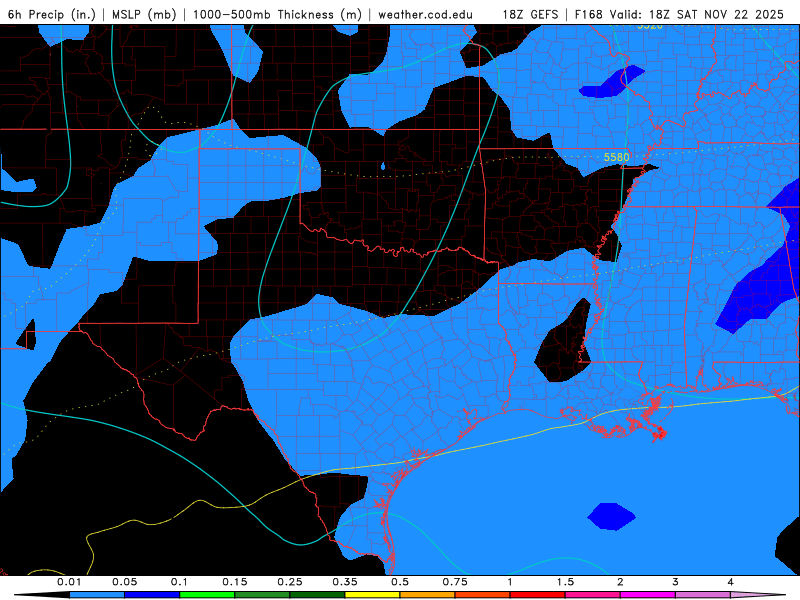
Task: Click the legend value 1.5
Action: (x=565, y=582)
